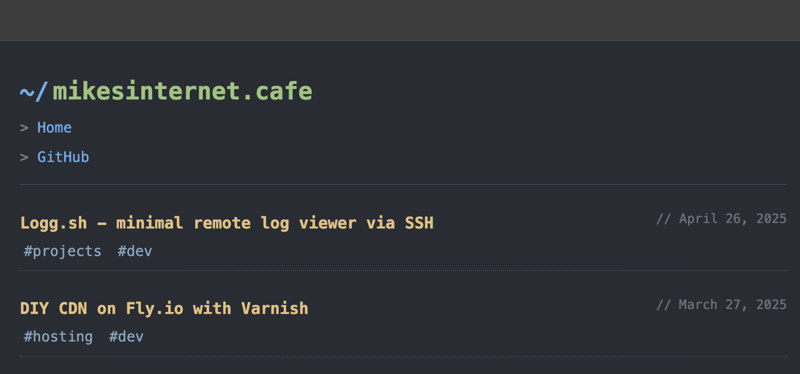Click the April 26, 2025 date
This screenshot has width=800, height=374.
coord(733,219)
